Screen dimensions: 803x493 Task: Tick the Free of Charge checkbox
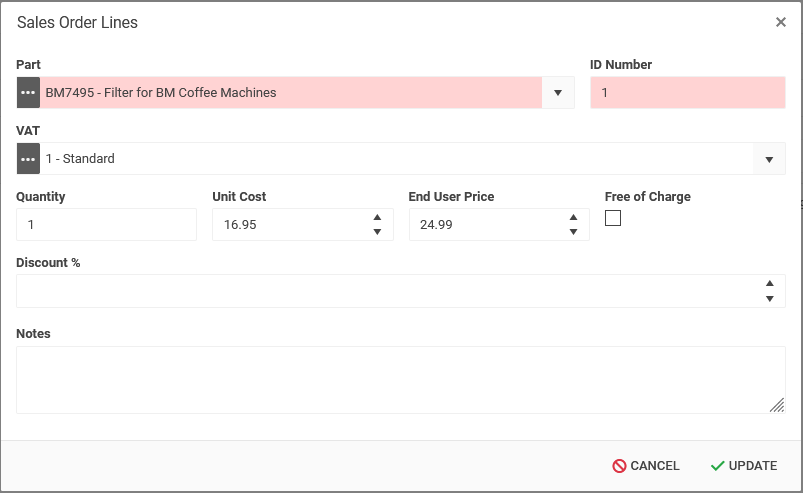coord(613,219)
